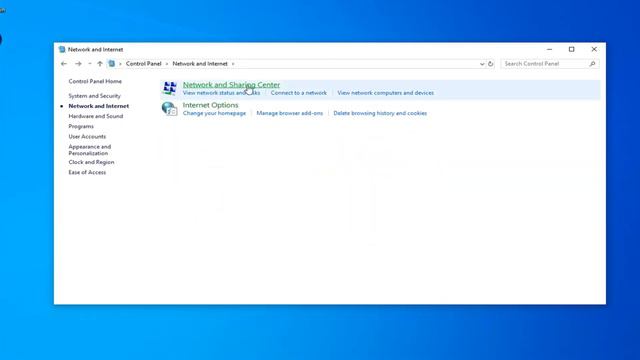Open Programs category in the sidebar
The width and height of the screenshot is (640, 360).
[x=81, y=126]
